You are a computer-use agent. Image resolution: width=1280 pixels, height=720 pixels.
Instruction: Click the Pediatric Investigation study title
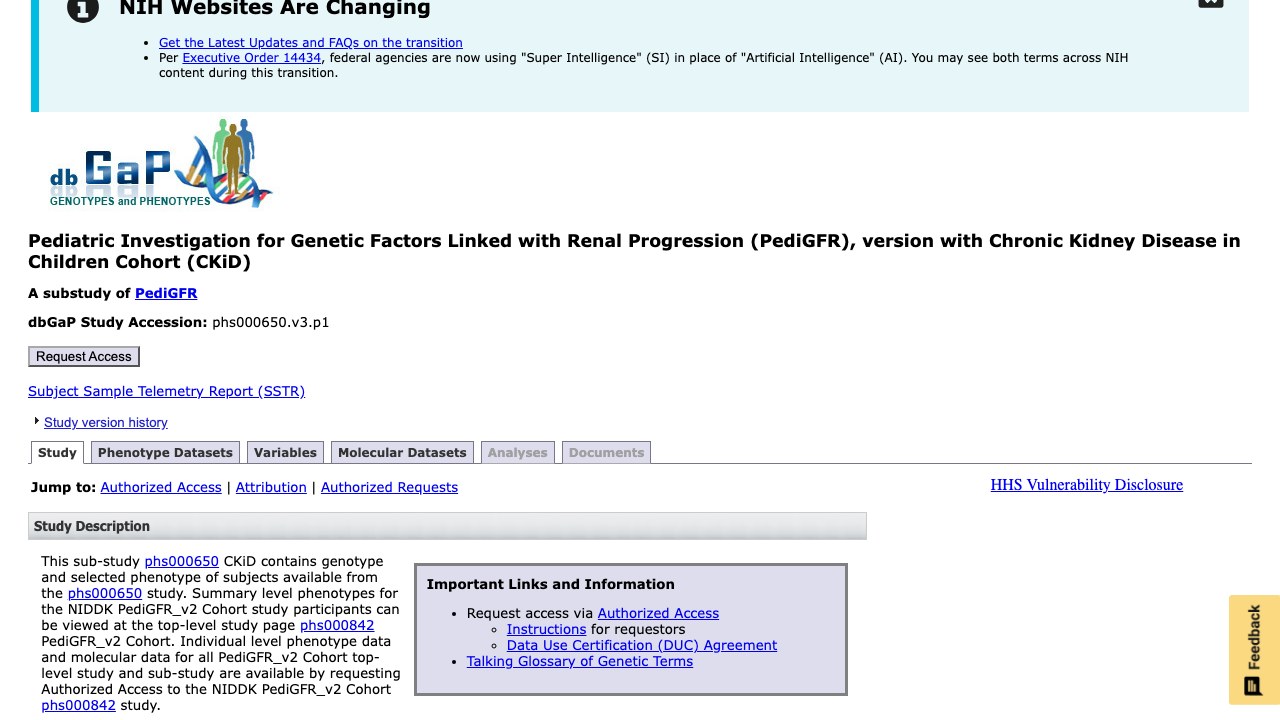[634, 251]
